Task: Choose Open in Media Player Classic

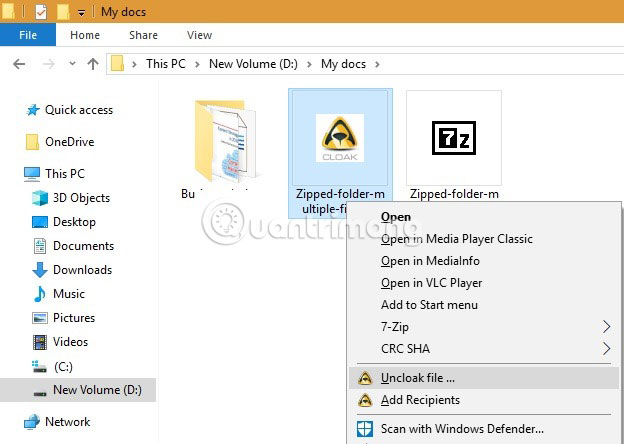Action: 484,239
